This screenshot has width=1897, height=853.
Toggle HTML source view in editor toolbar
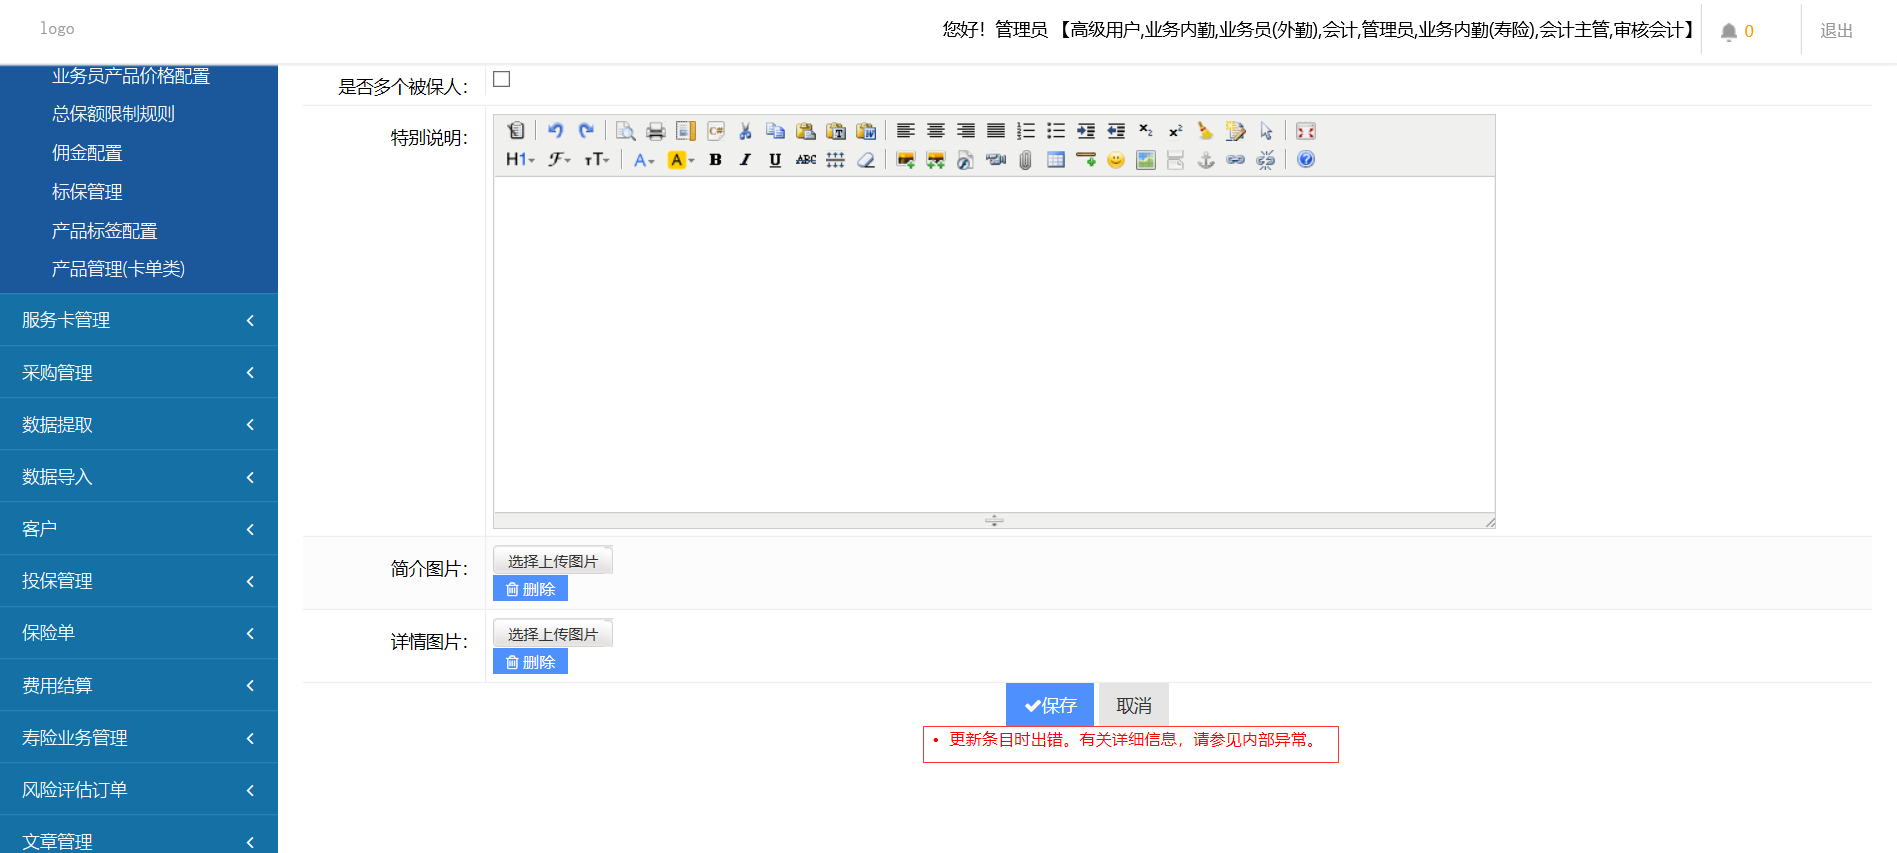pos(516,131)
